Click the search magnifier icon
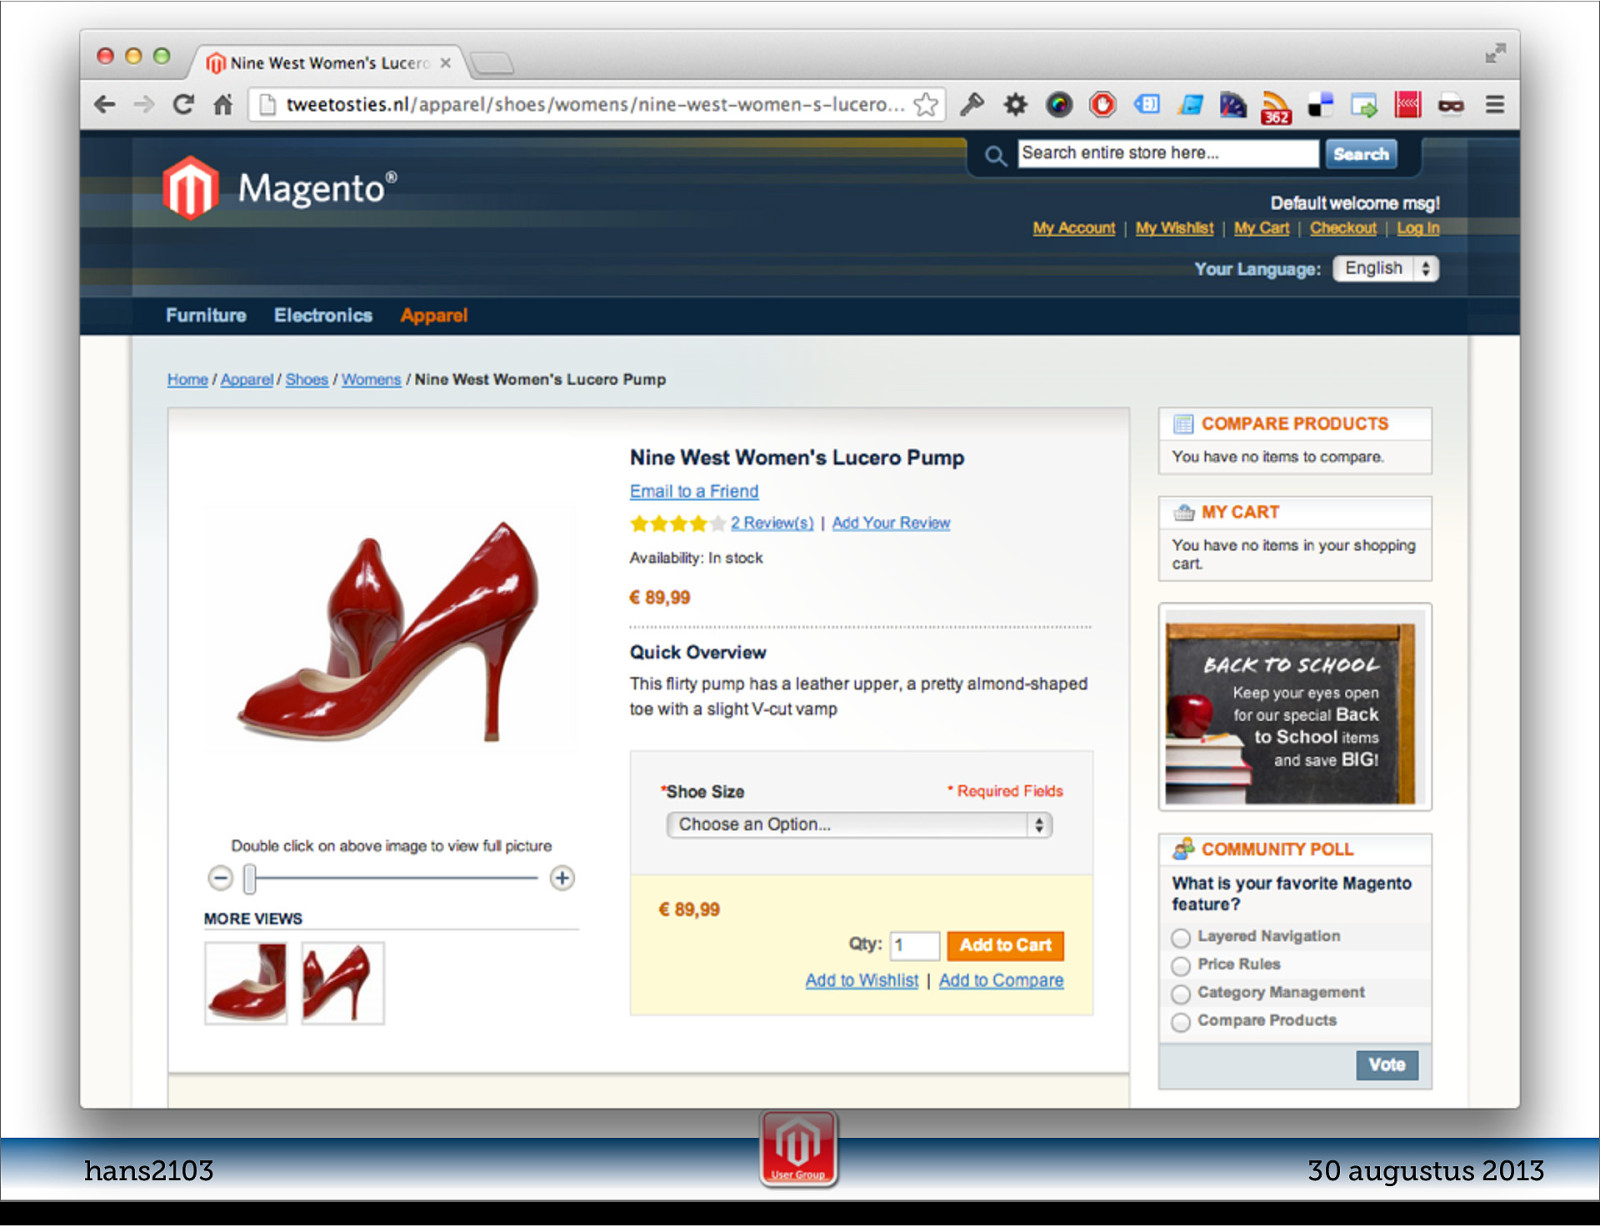 click(x=995, y=155)
